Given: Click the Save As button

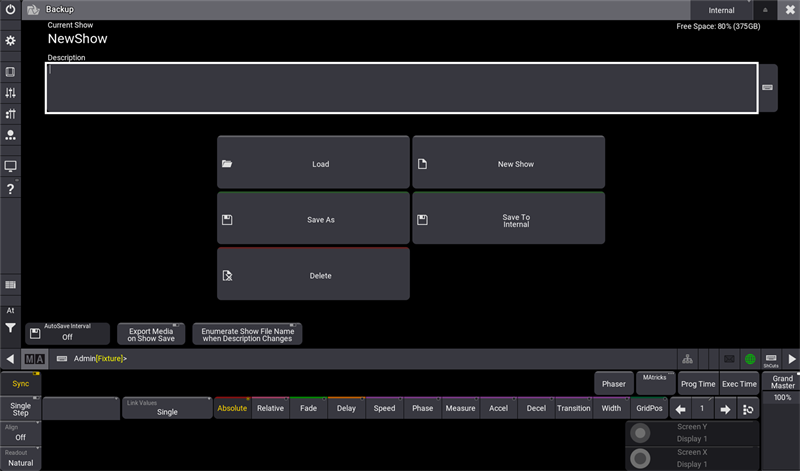Looking at the screenshot, I should click(313, 218).
